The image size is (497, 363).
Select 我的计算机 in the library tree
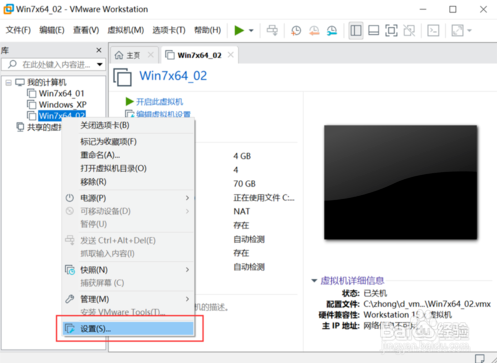click(46, 82)
